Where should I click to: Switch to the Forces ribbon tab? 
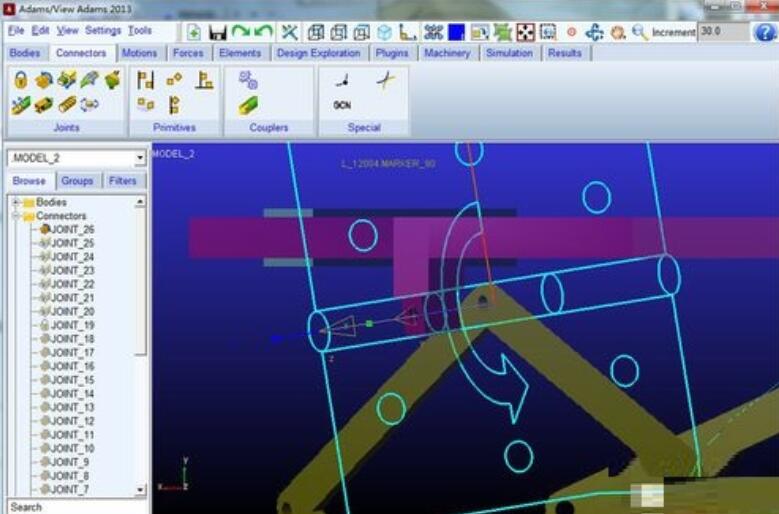click(x=188, y=53)
